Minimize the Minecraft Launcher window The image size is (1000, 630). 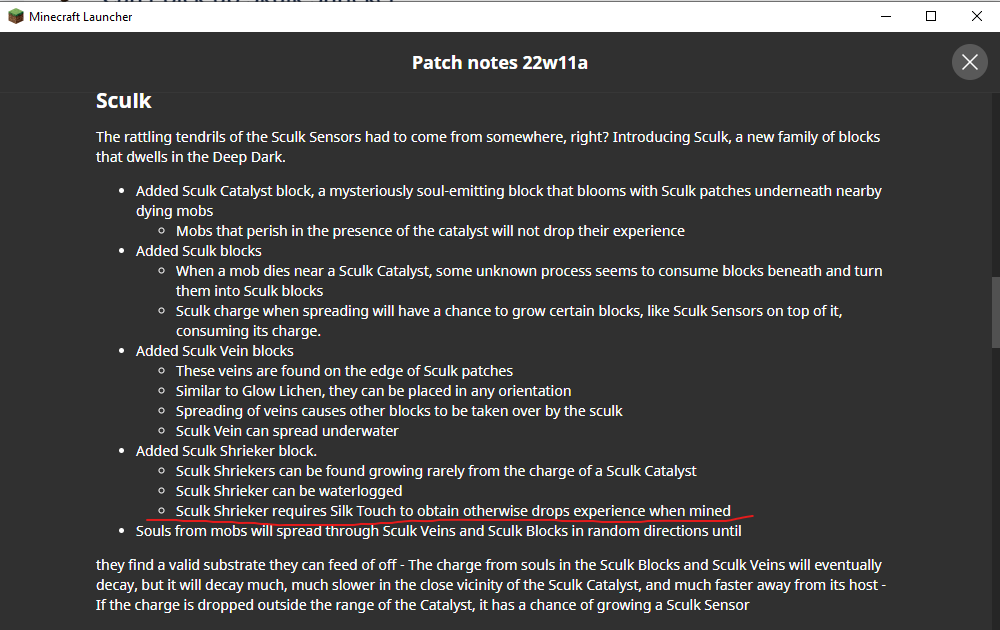pos(884,16)
